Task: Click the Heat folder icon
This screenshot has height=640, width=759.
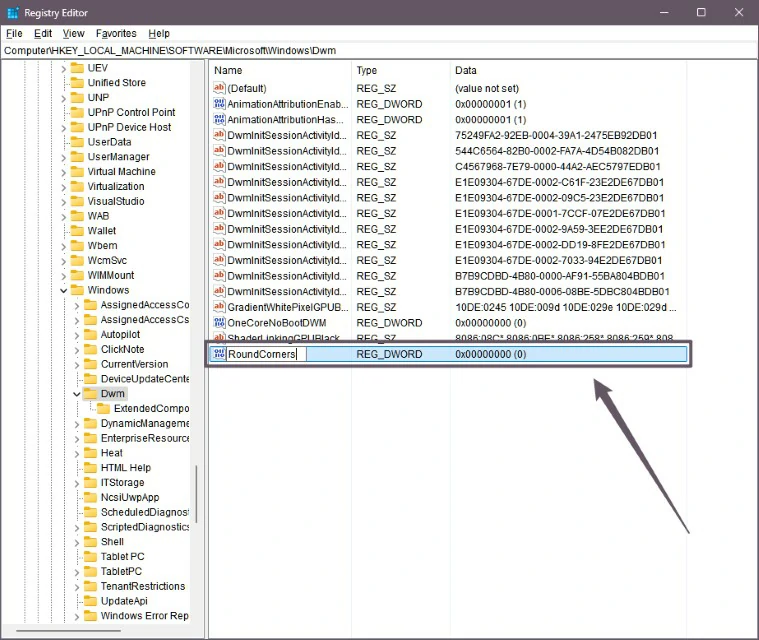Action: 91,453
